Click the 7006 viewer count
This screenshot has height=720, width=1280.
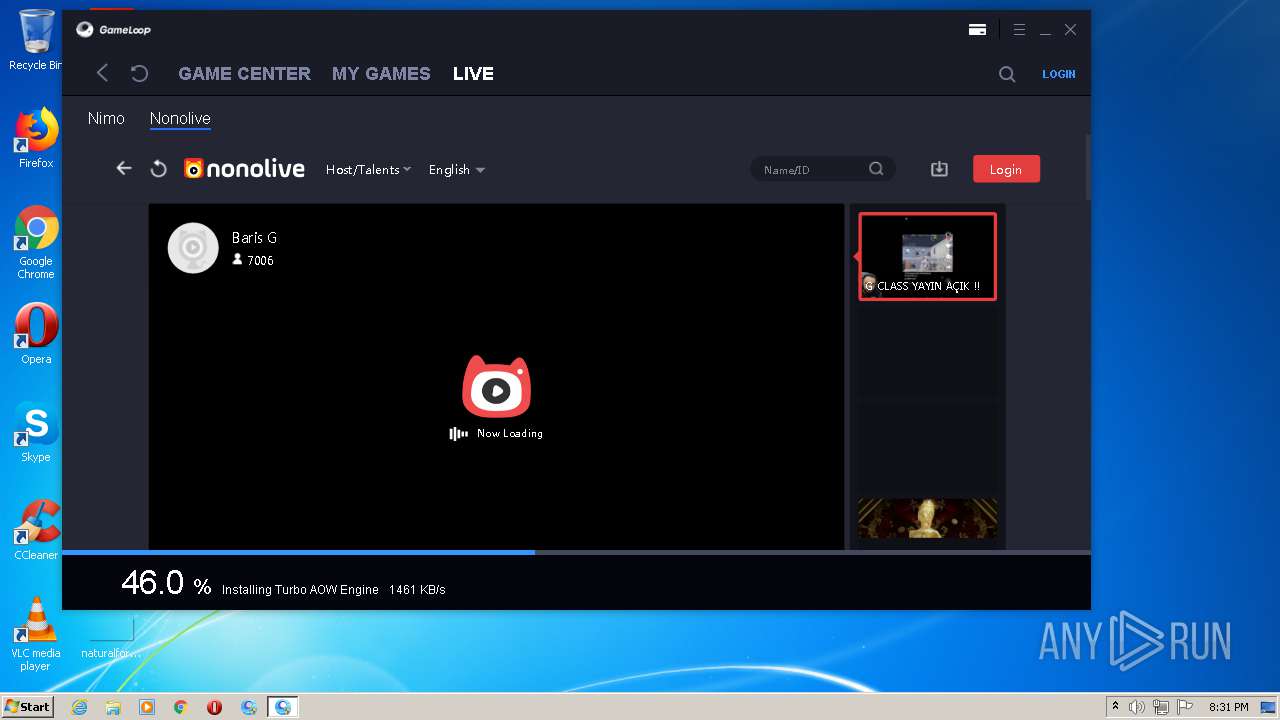click(x=260, y=260)
